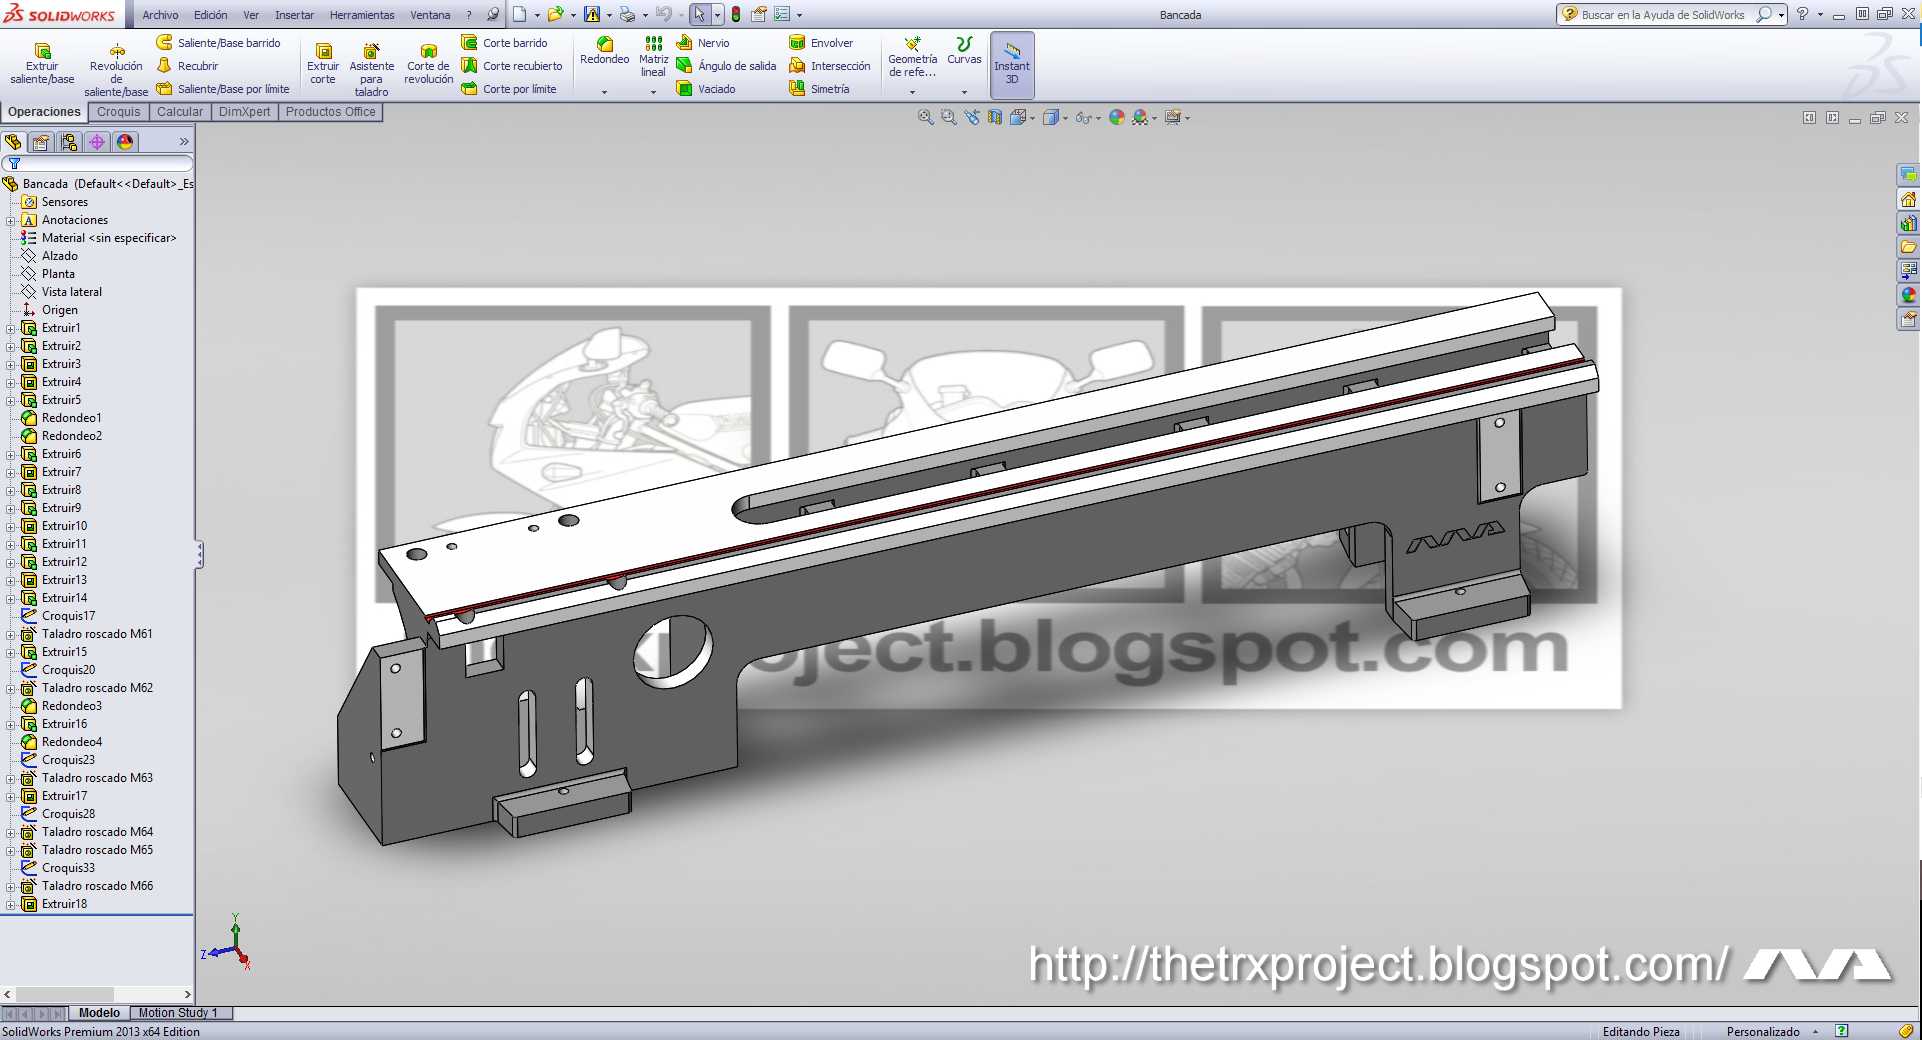Click the Envolver wrap tool
Viewport: 1922px width, 1040px height.
point(821,43)
